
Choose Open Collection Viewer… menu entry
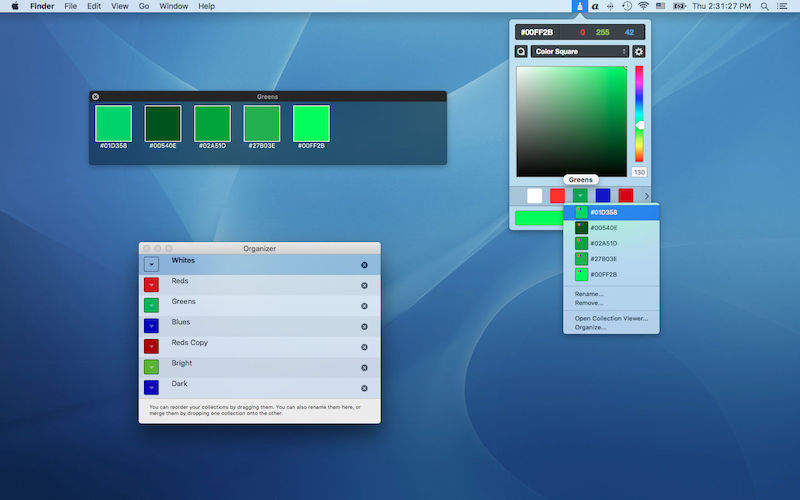[611, 318]
